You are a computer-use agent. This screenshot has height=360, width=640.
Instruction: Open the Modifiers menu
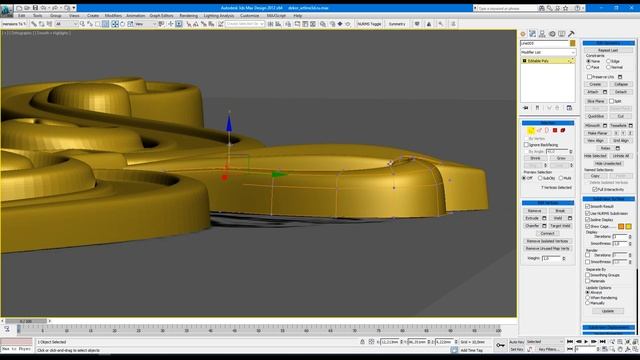(x=113, y=16)
